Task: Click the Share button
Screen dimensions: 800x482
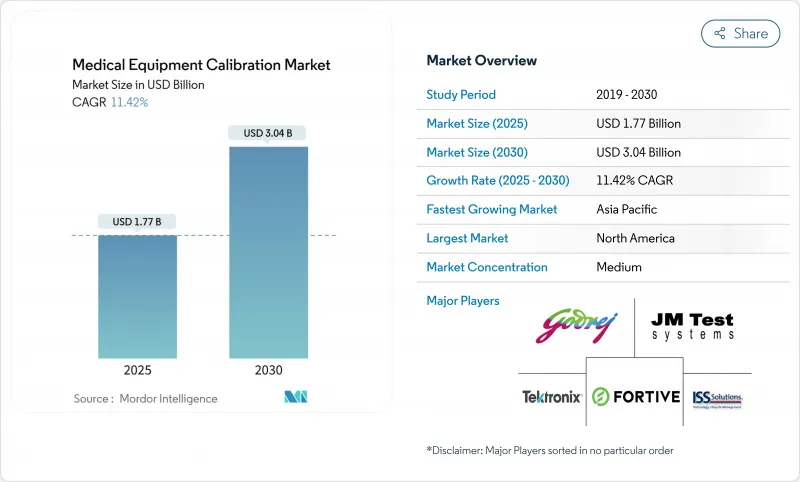Action: [741, 33]
